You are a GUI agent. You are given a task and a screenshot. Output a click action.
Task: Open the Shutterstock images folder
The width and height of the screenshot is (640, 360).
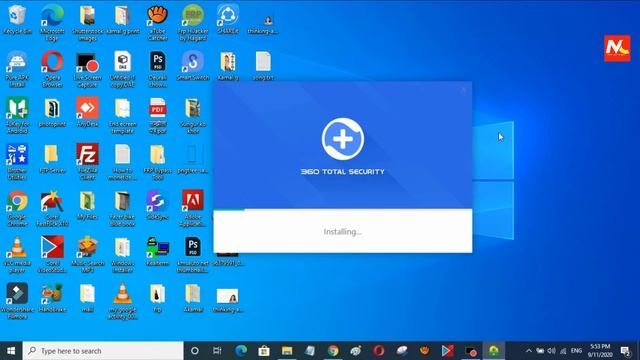pyautogui.click(x=87, y=22)
